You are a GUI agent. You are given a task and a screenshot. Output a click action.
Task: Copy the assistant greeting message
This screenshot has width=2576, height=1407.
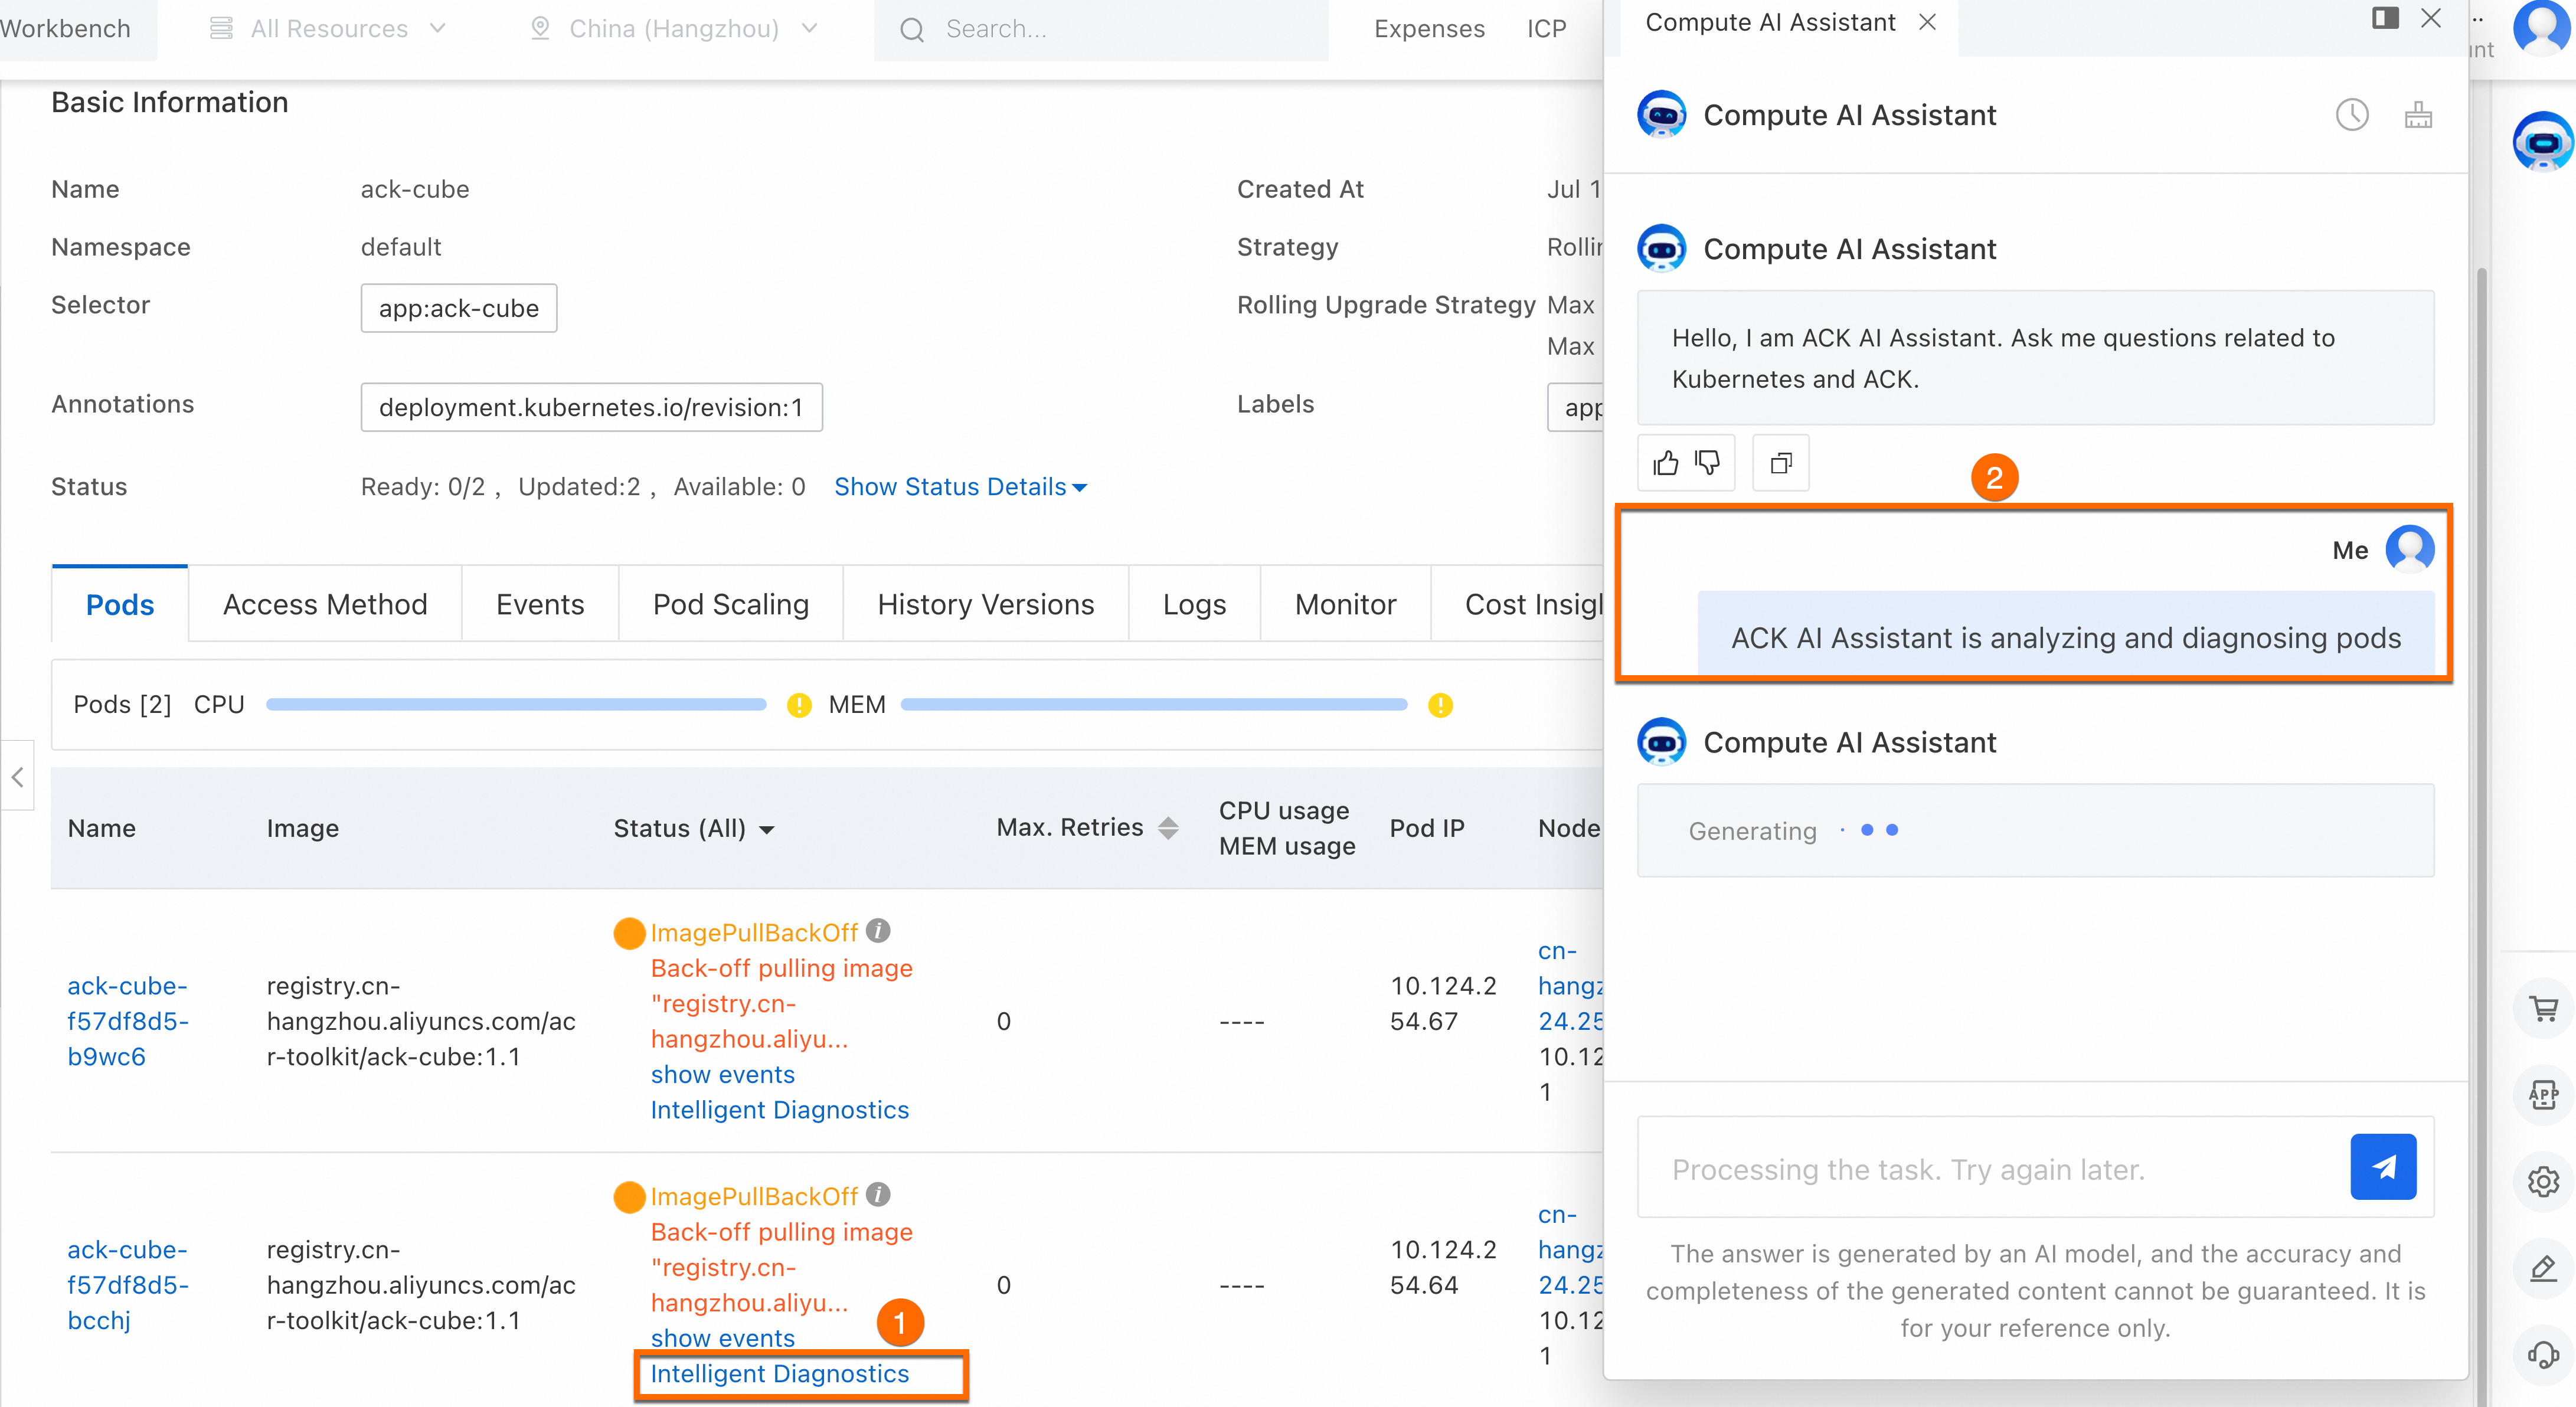(1781, 463)
